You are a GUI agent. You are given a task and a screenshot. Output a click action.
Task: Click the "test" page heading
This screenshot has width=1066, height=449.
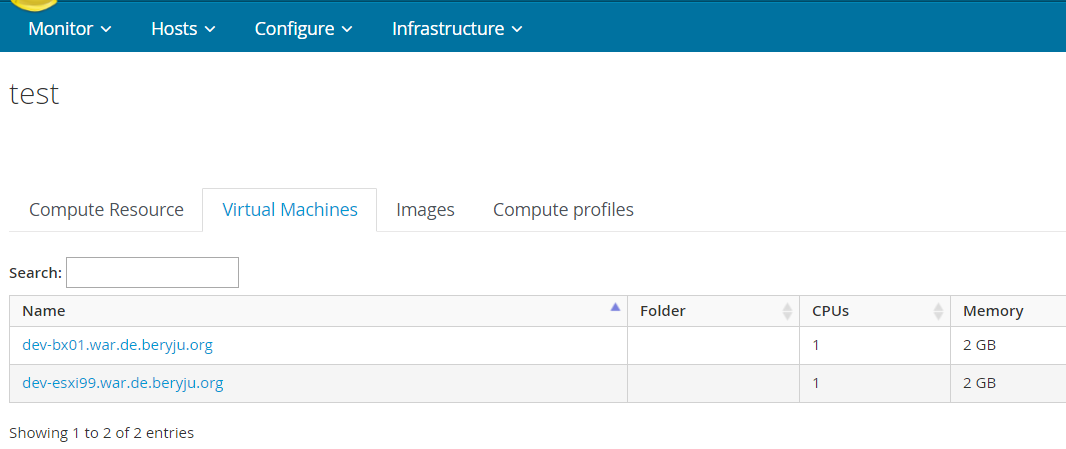click(34, 94)
